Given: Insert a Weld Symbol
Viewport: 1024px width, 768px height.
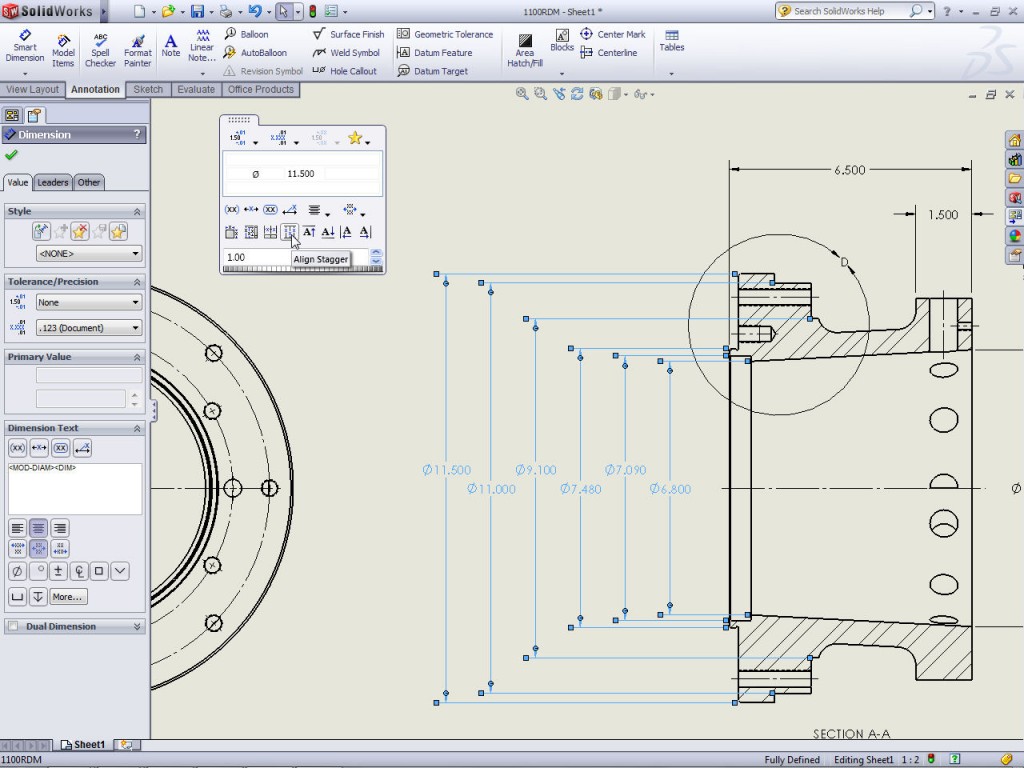Looking at the screenshot, I should 347,52.
